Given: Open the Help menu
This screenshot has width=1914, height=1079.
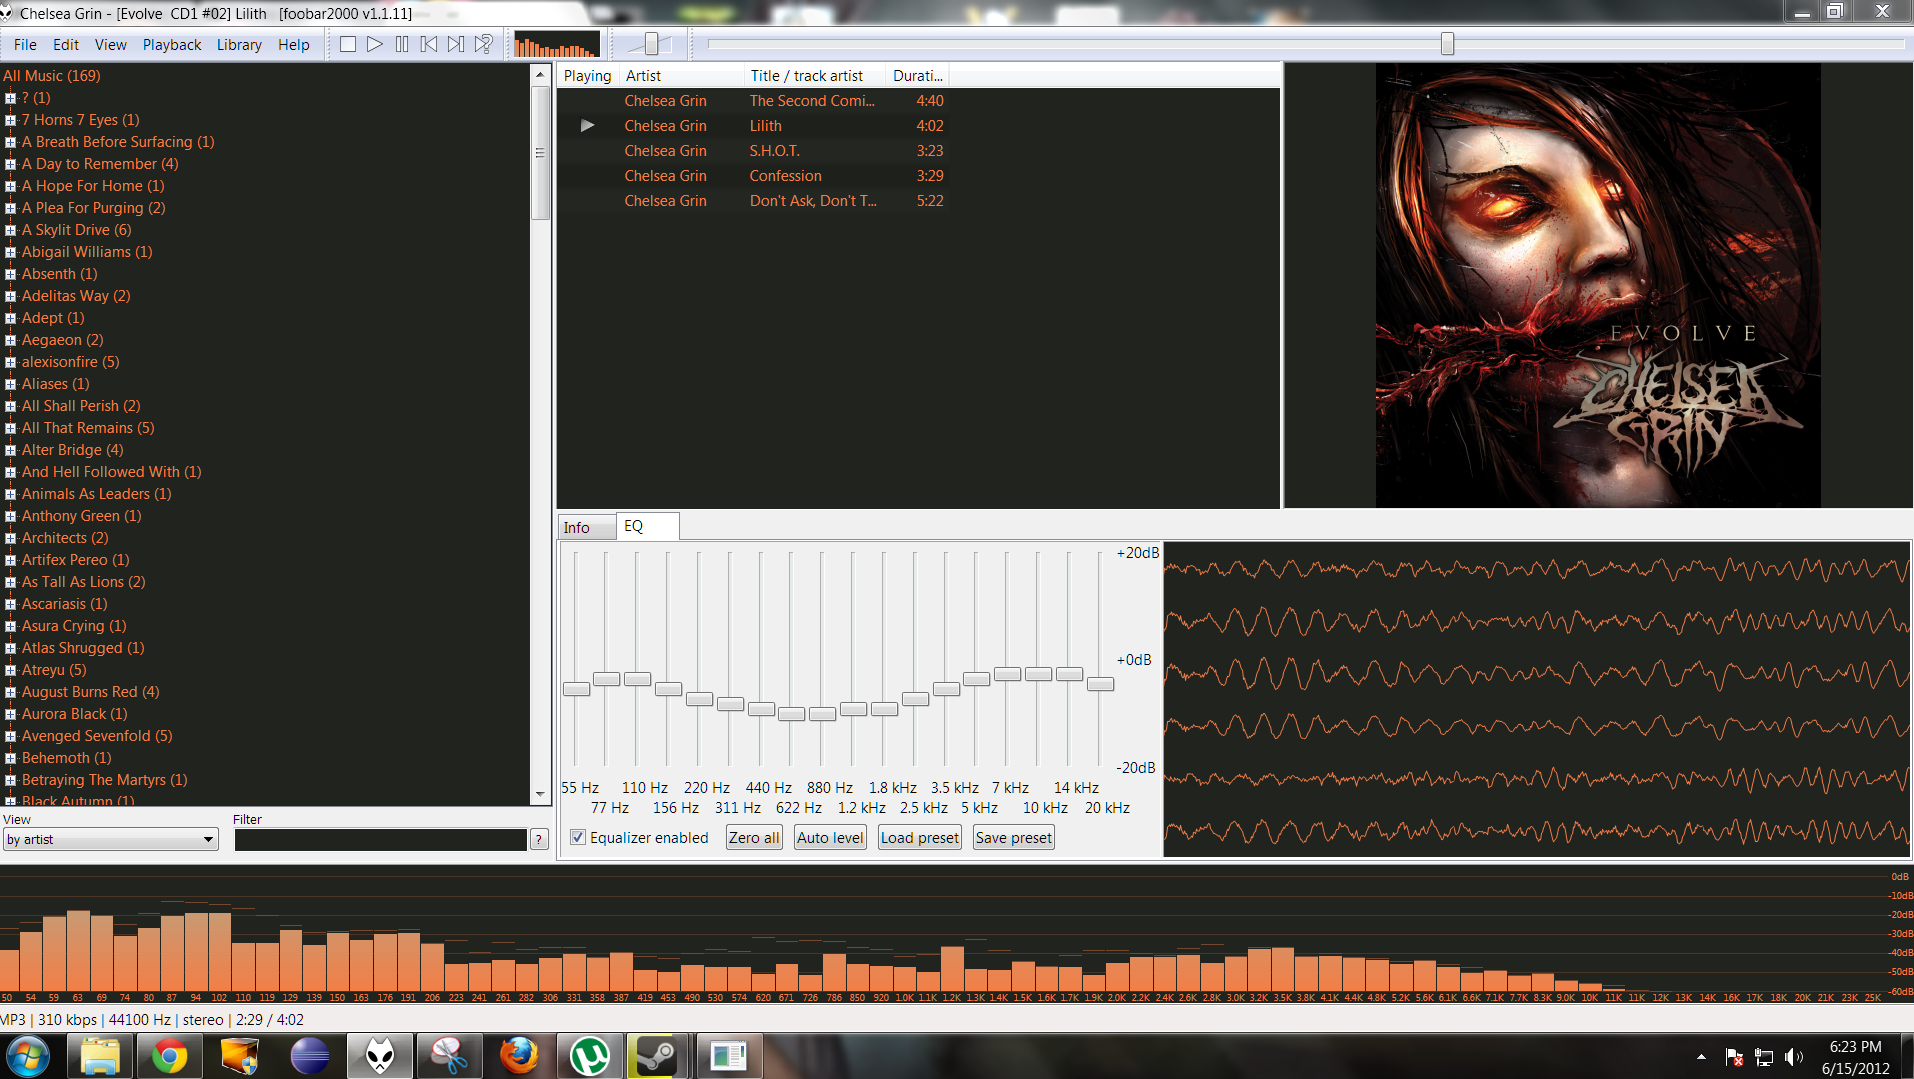Looking at the screenshot, I should coord(294,45).
